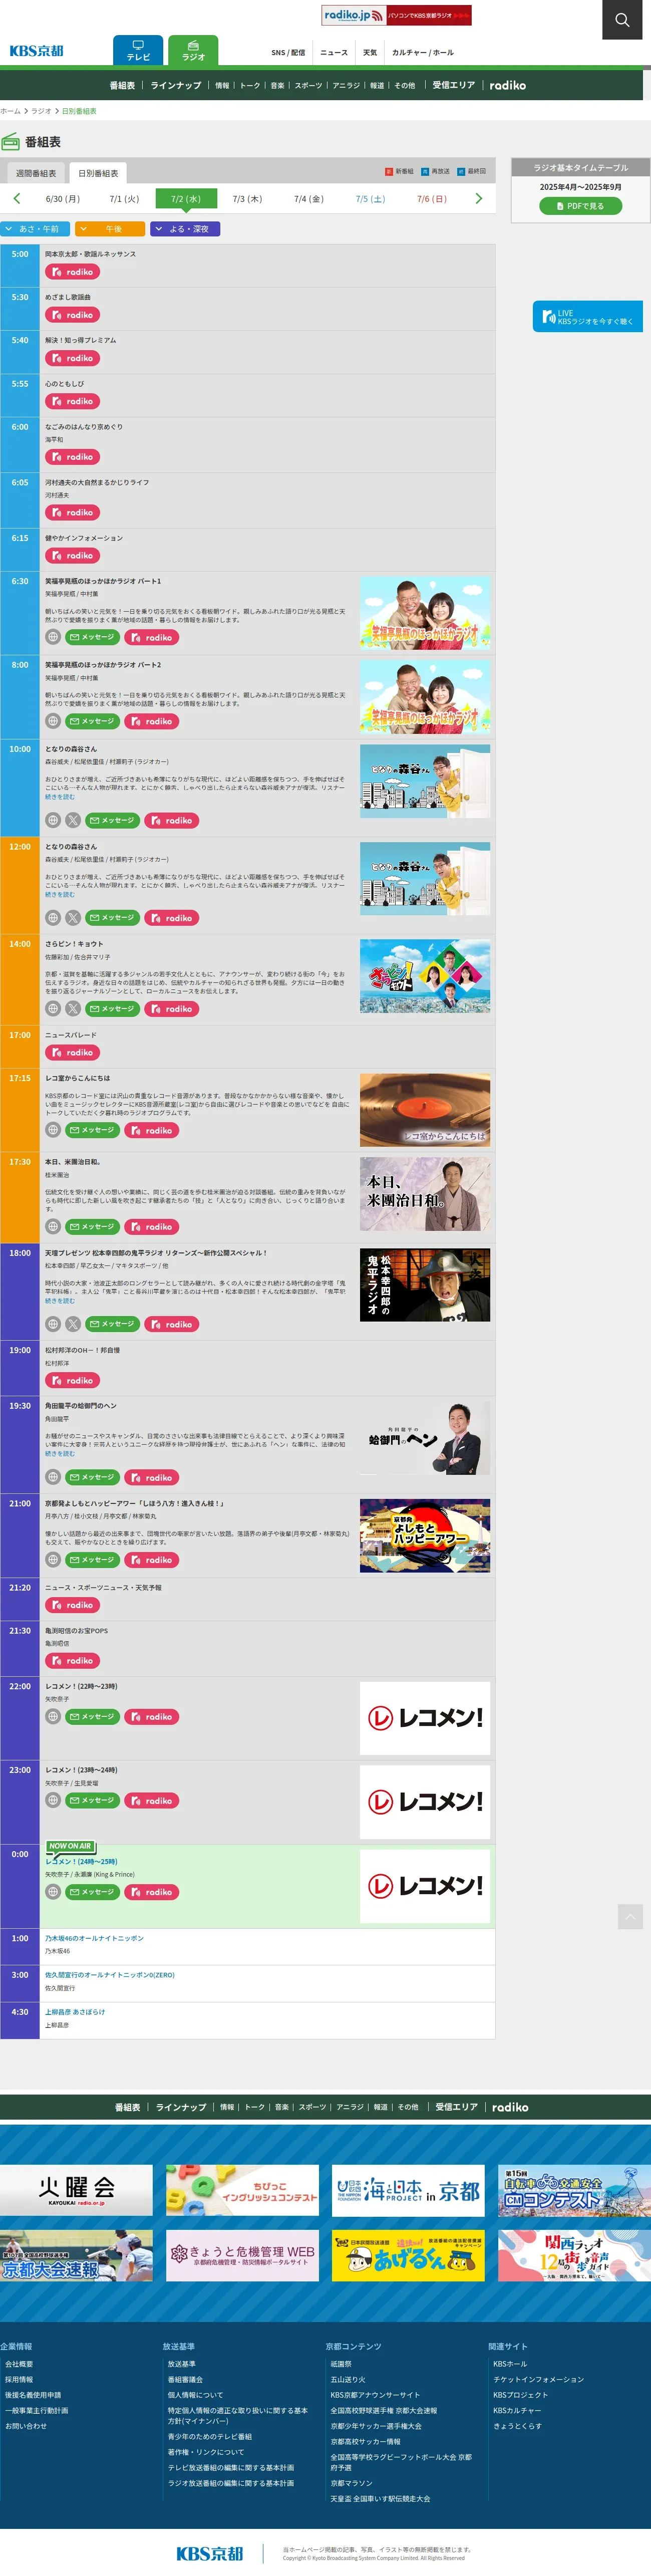This screenshot has height=2576, width=651.
Task: Select the 日別番組表 tab
Action: pyautogui.click(x=98, y=173)
